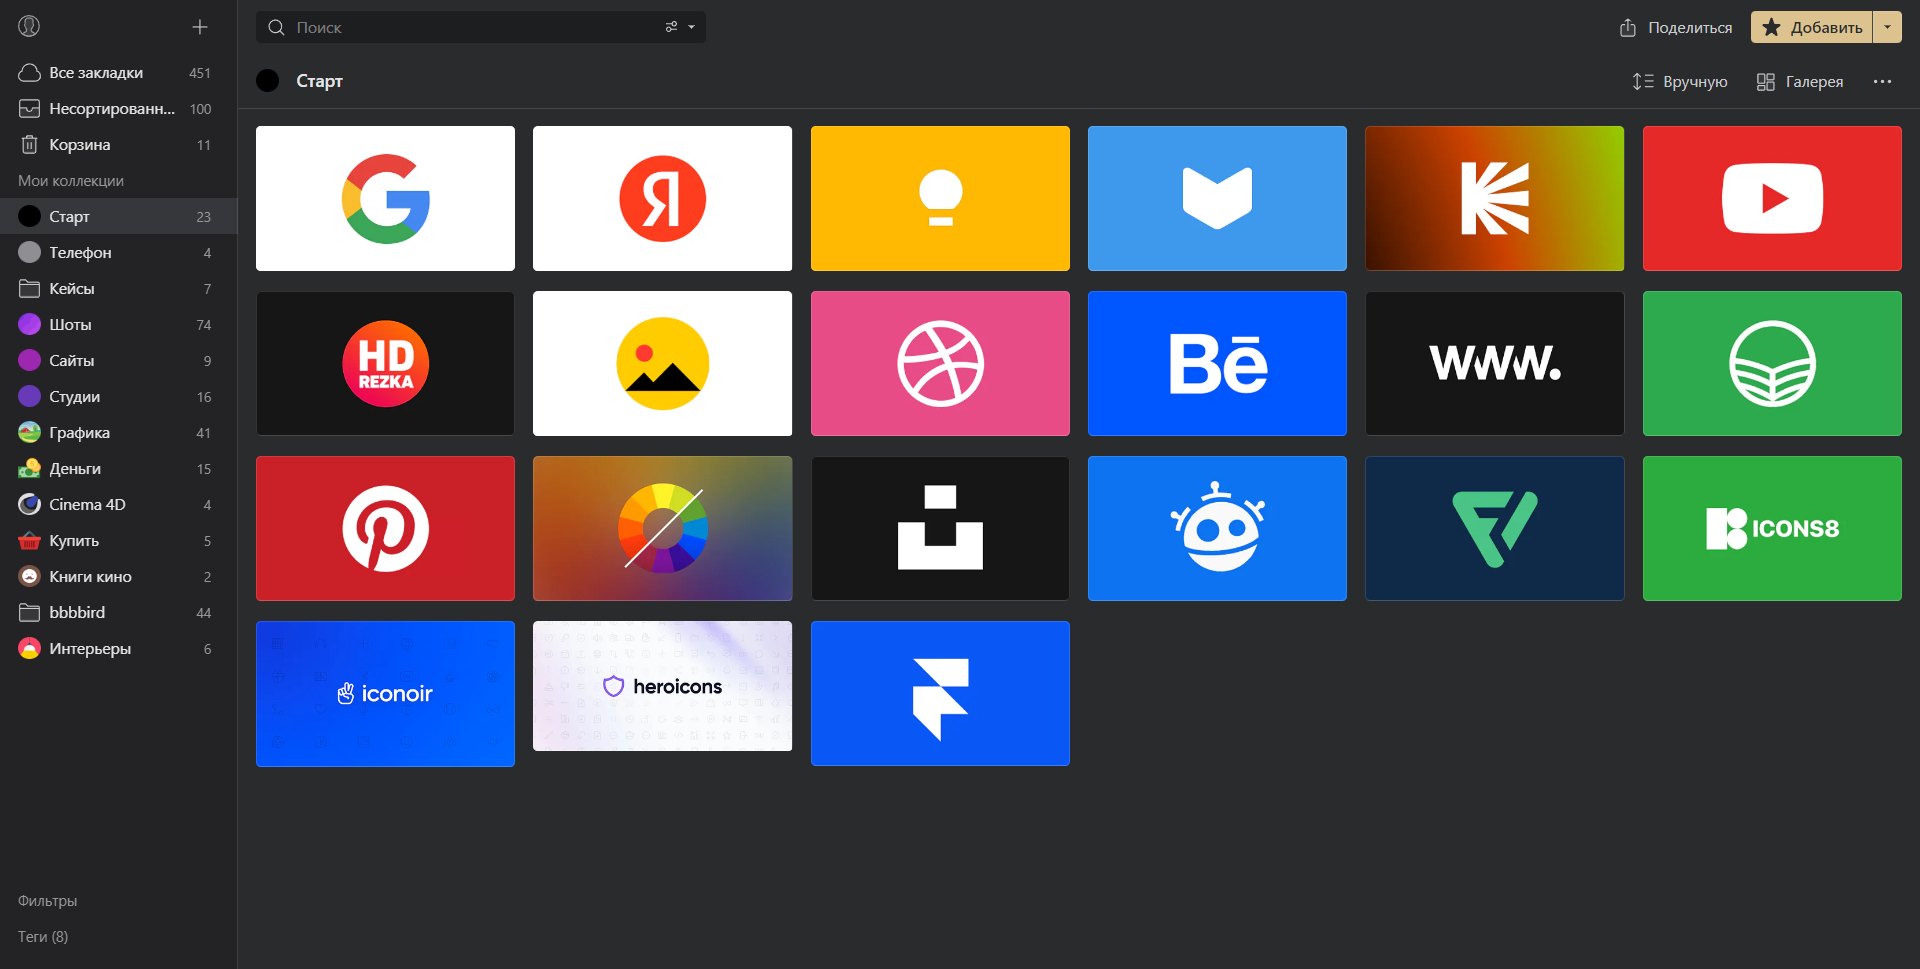Expand the Теги (8) section
The width and height of the screenshot is (1920, 969).
[43, 936]
